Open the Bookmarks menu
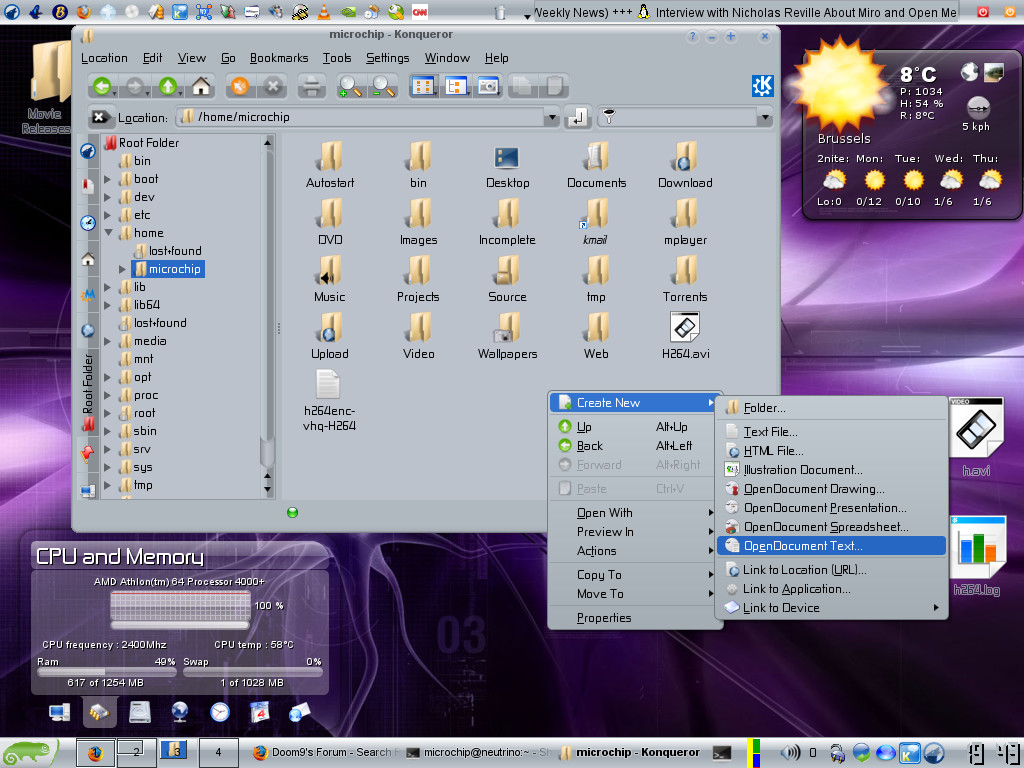This screenshot has height=768, width=1024. [x=279, y=58]
